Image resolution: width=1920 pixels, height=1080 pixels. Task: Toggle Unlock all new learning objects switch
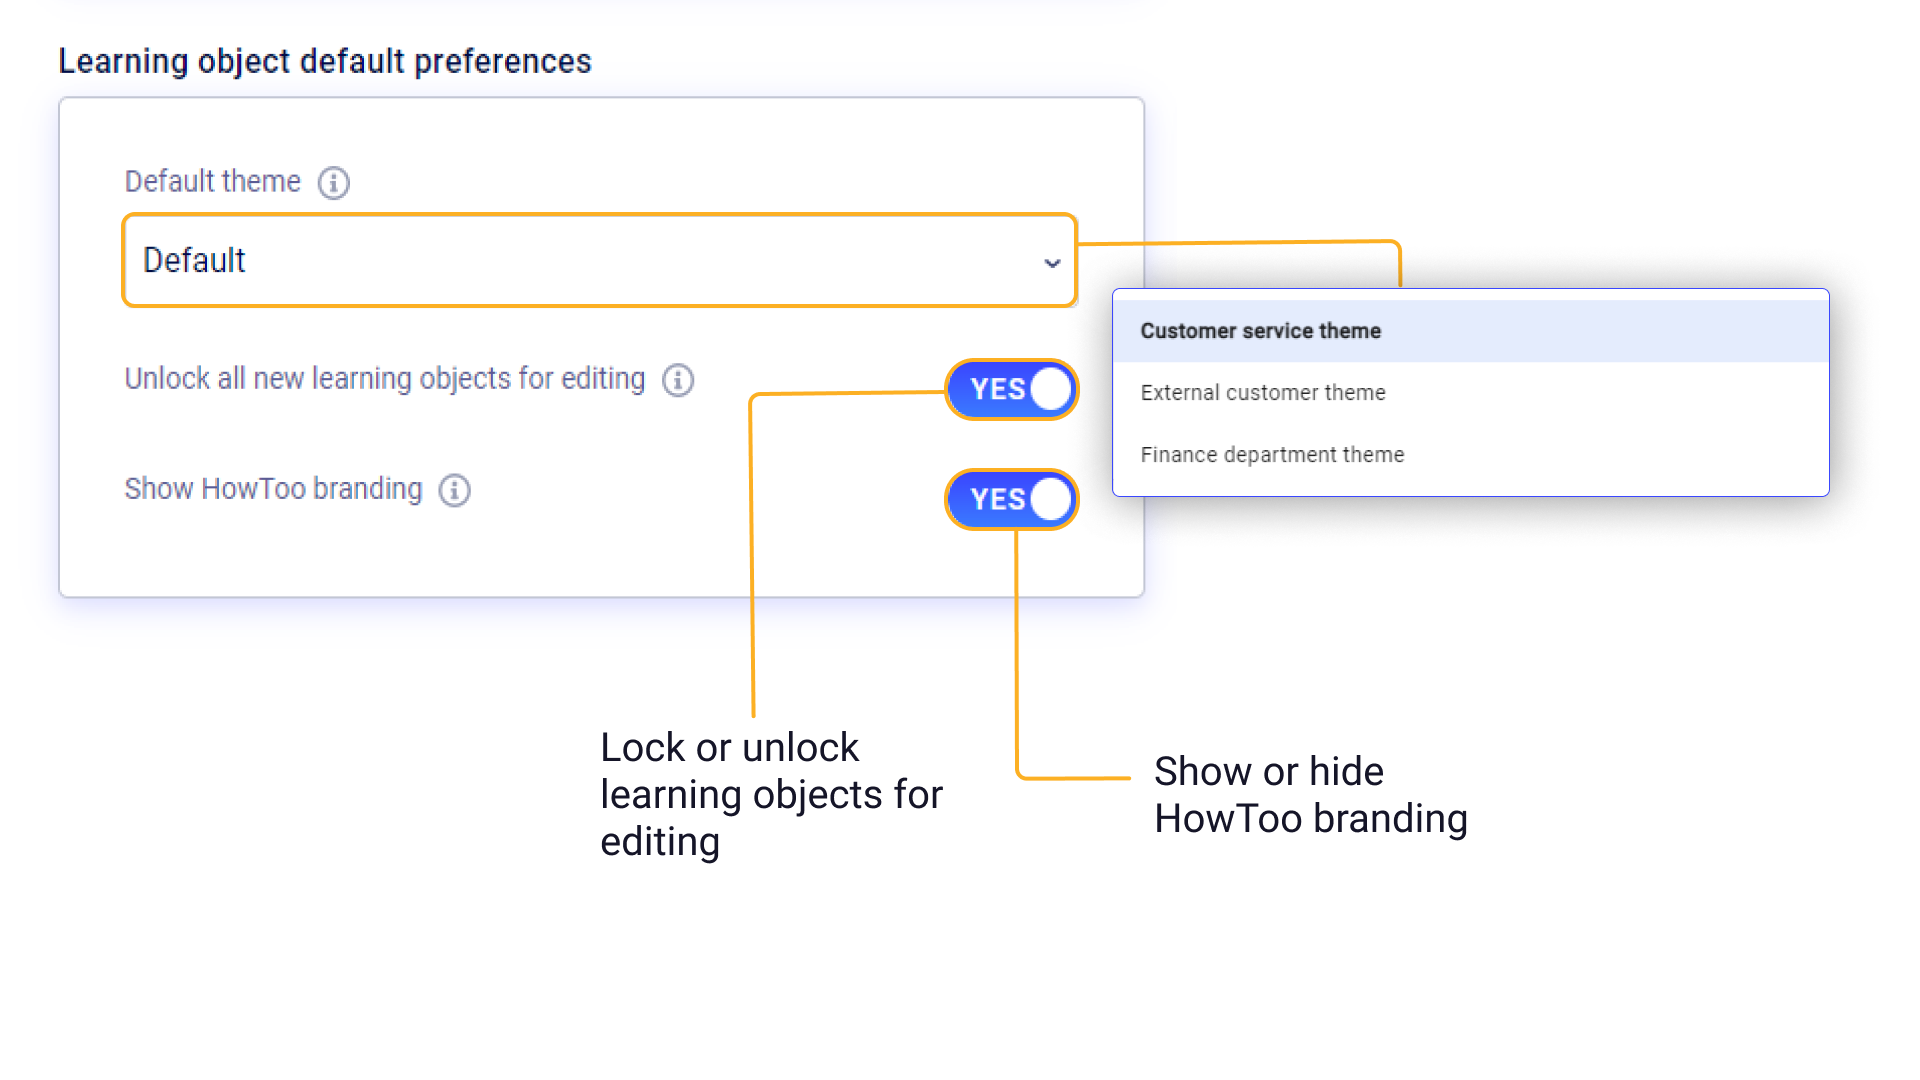(1011, 389)
